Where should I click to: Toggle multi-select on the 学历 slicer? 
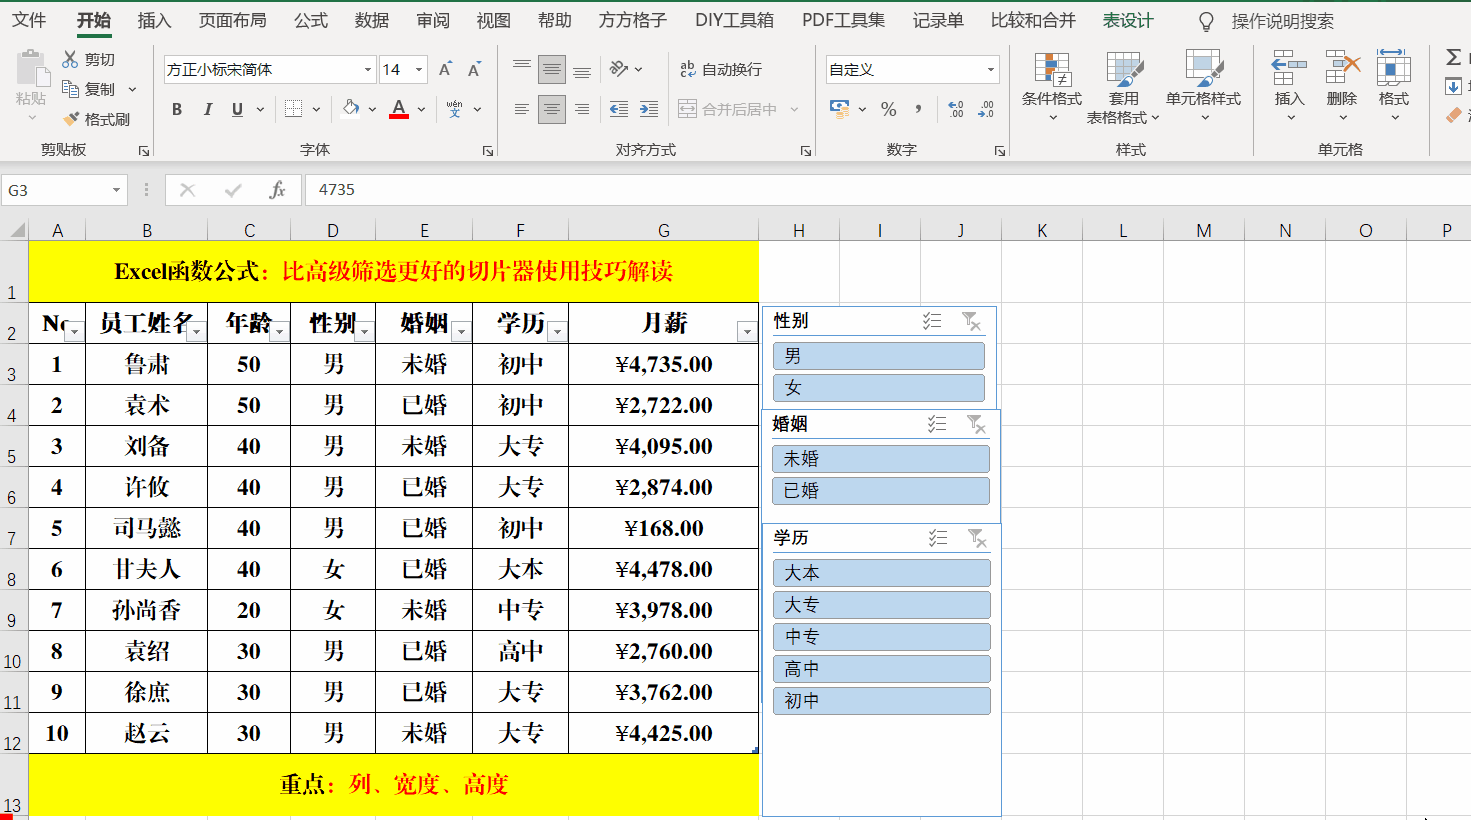coord(938,538)
